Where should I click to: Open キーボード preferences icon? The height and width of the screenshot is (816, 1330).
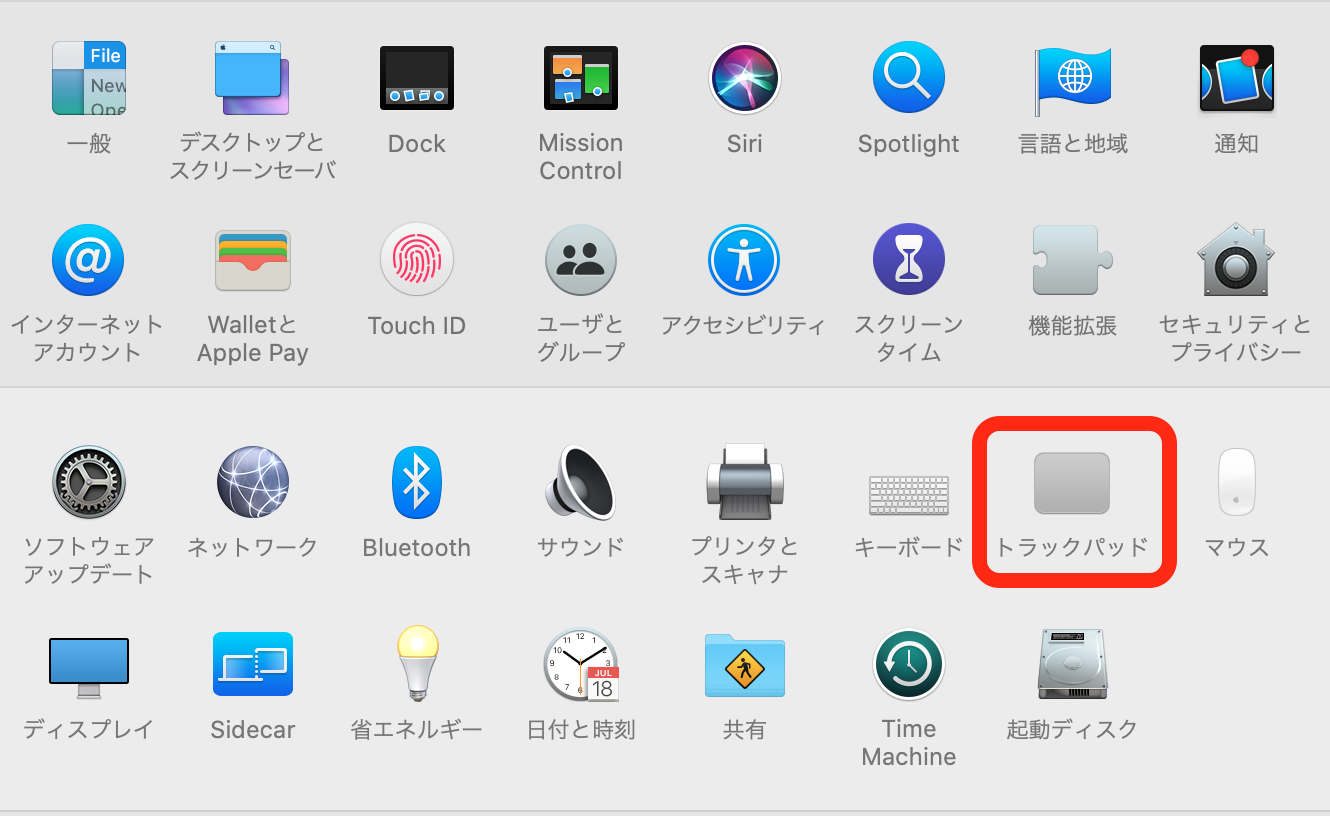point(909,495)
